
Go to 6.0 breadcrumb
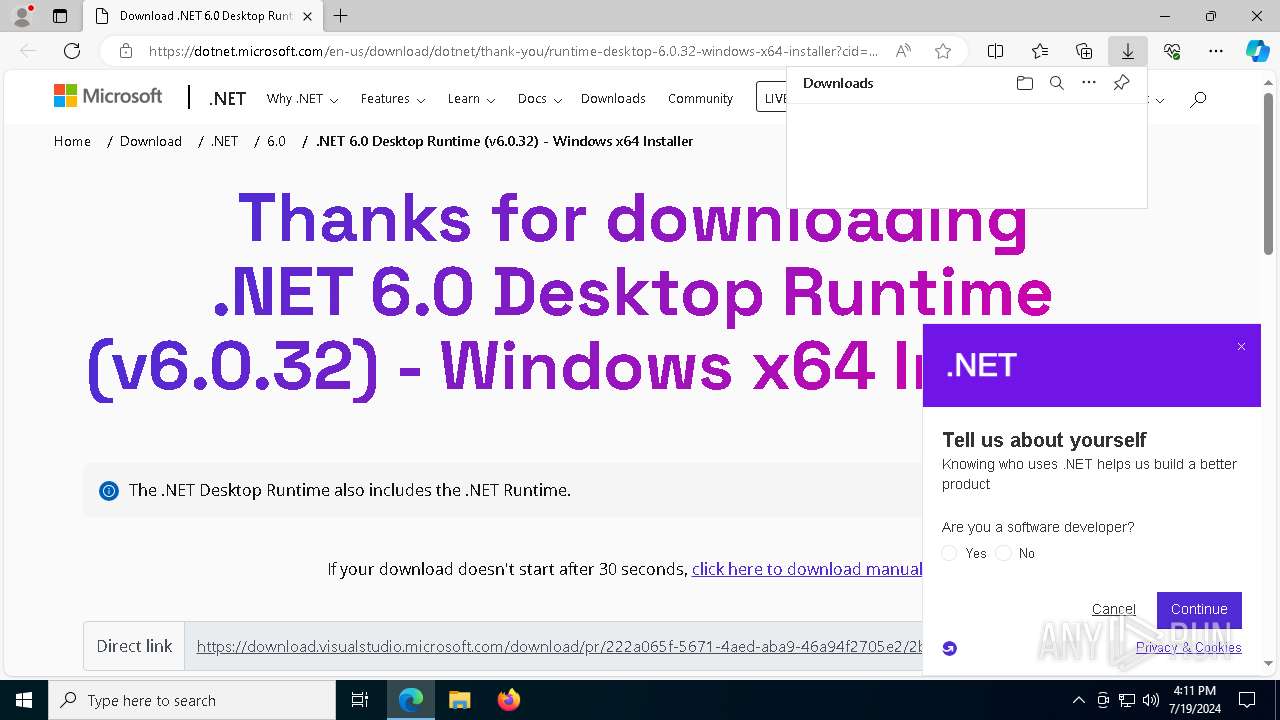click(276, 141)
